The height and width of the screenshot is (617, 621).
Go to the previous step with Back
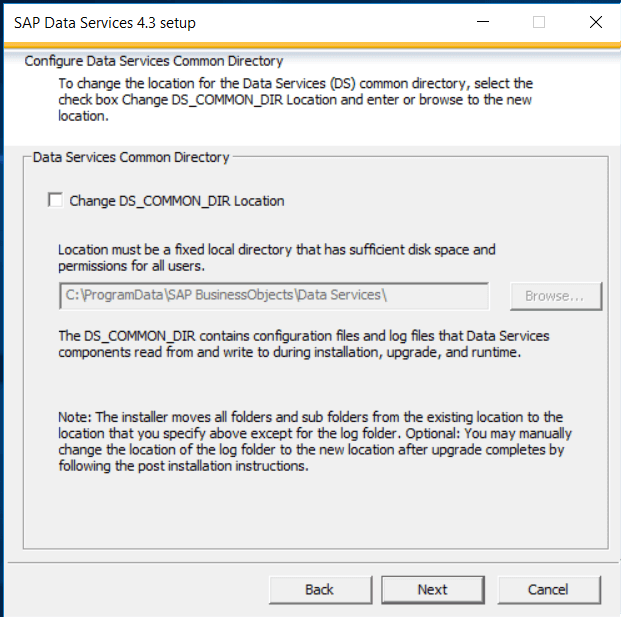tap(320, 590)
